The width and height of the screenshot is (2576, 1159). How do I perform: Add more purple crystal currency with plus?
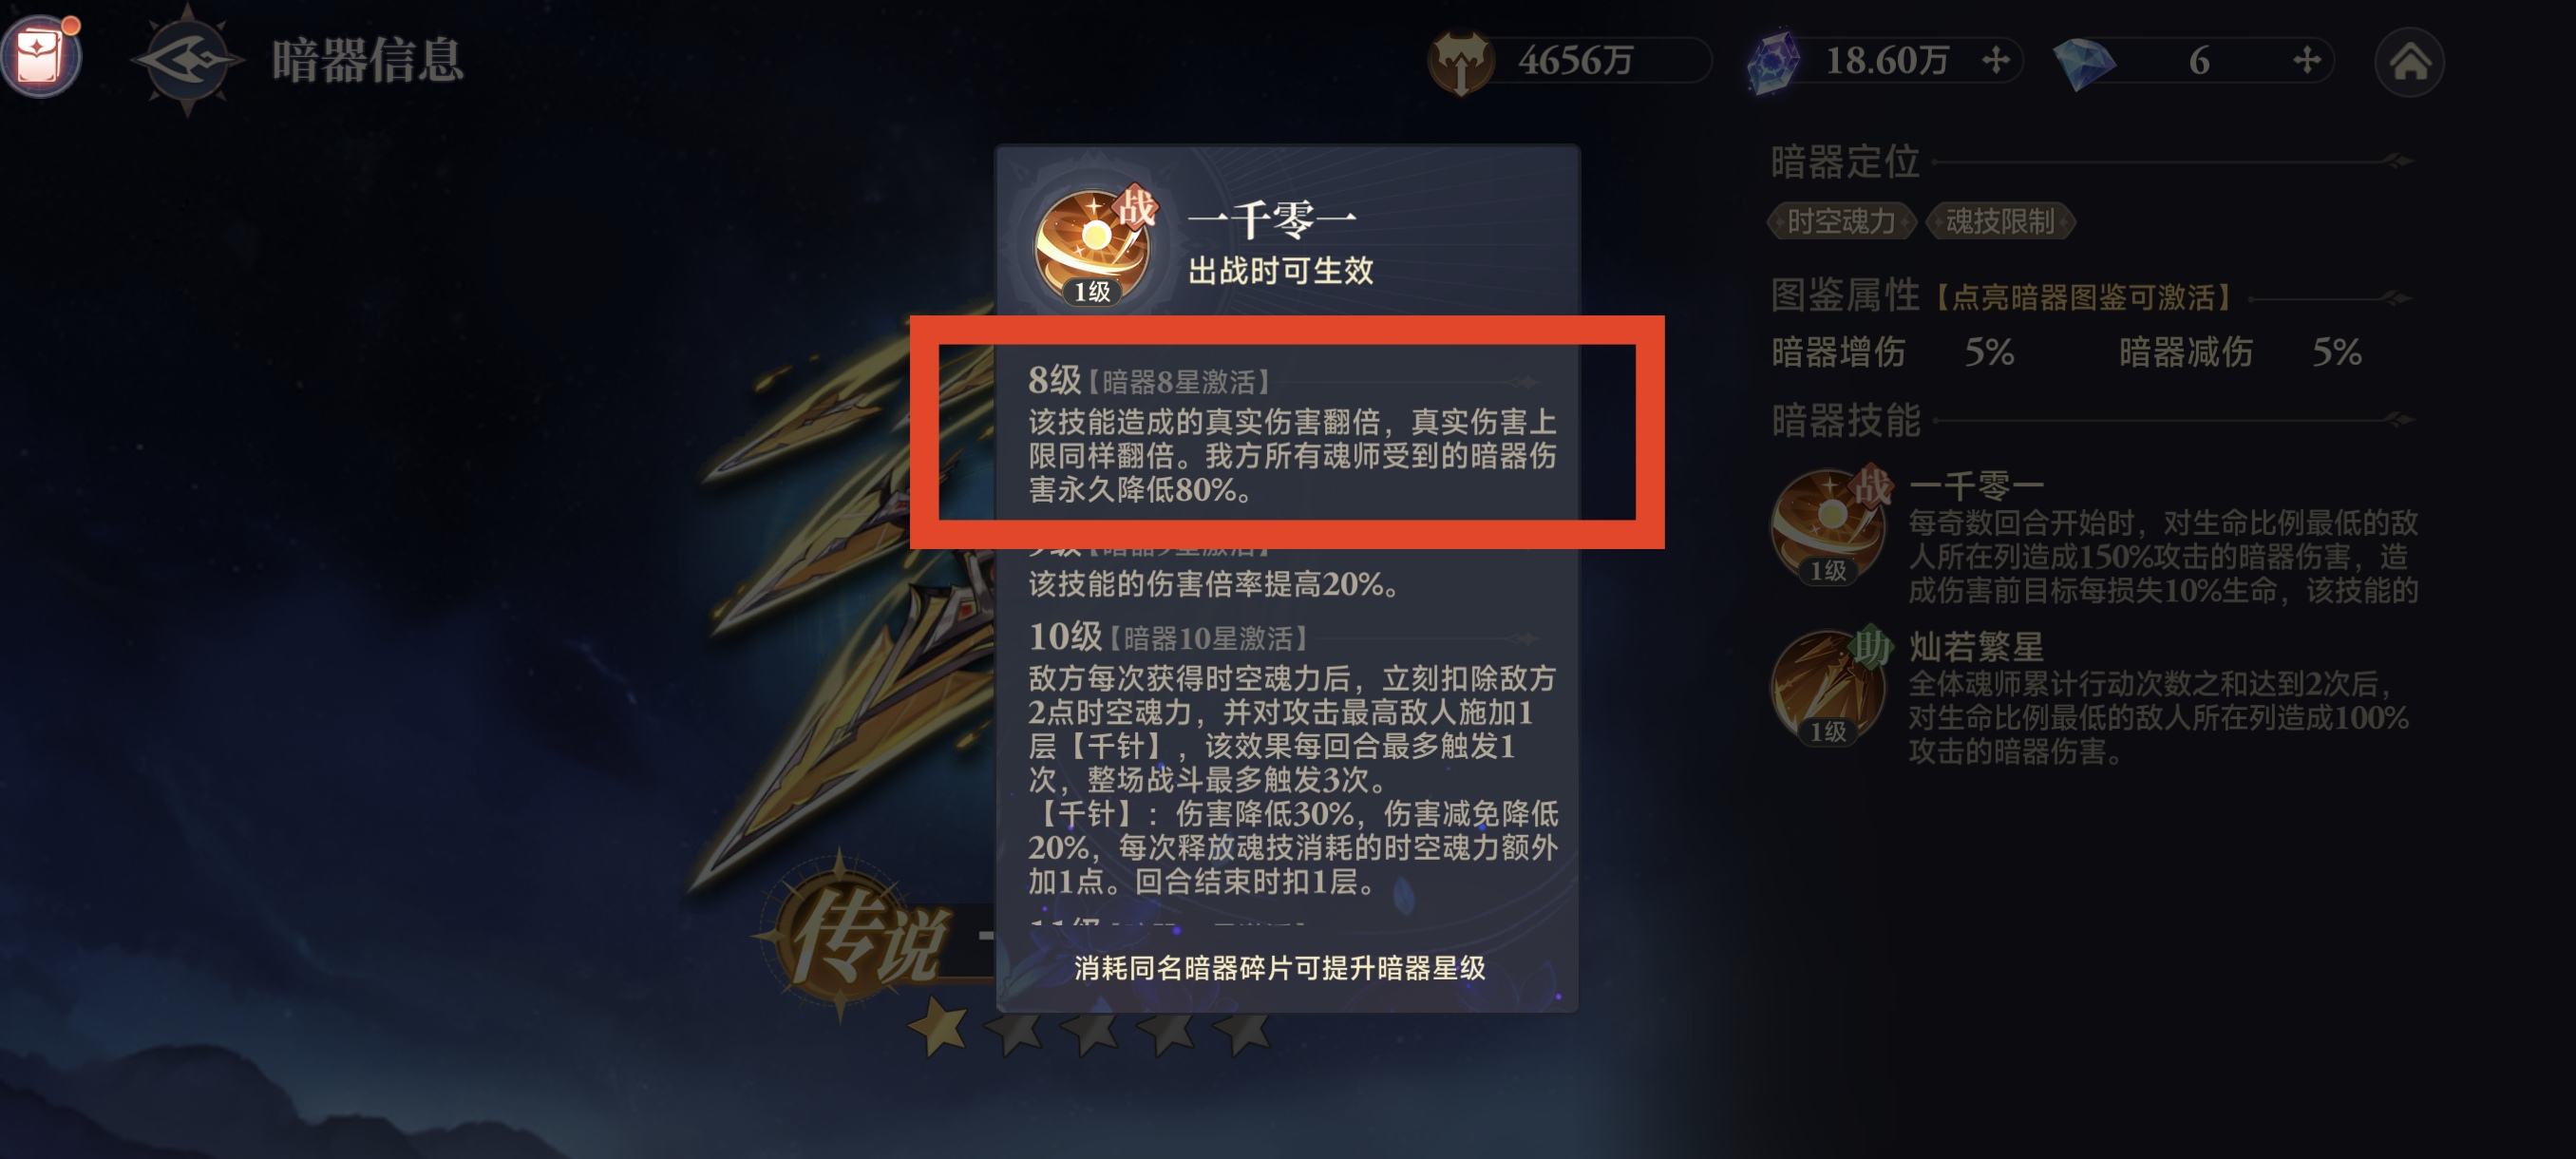point(1996,60)
